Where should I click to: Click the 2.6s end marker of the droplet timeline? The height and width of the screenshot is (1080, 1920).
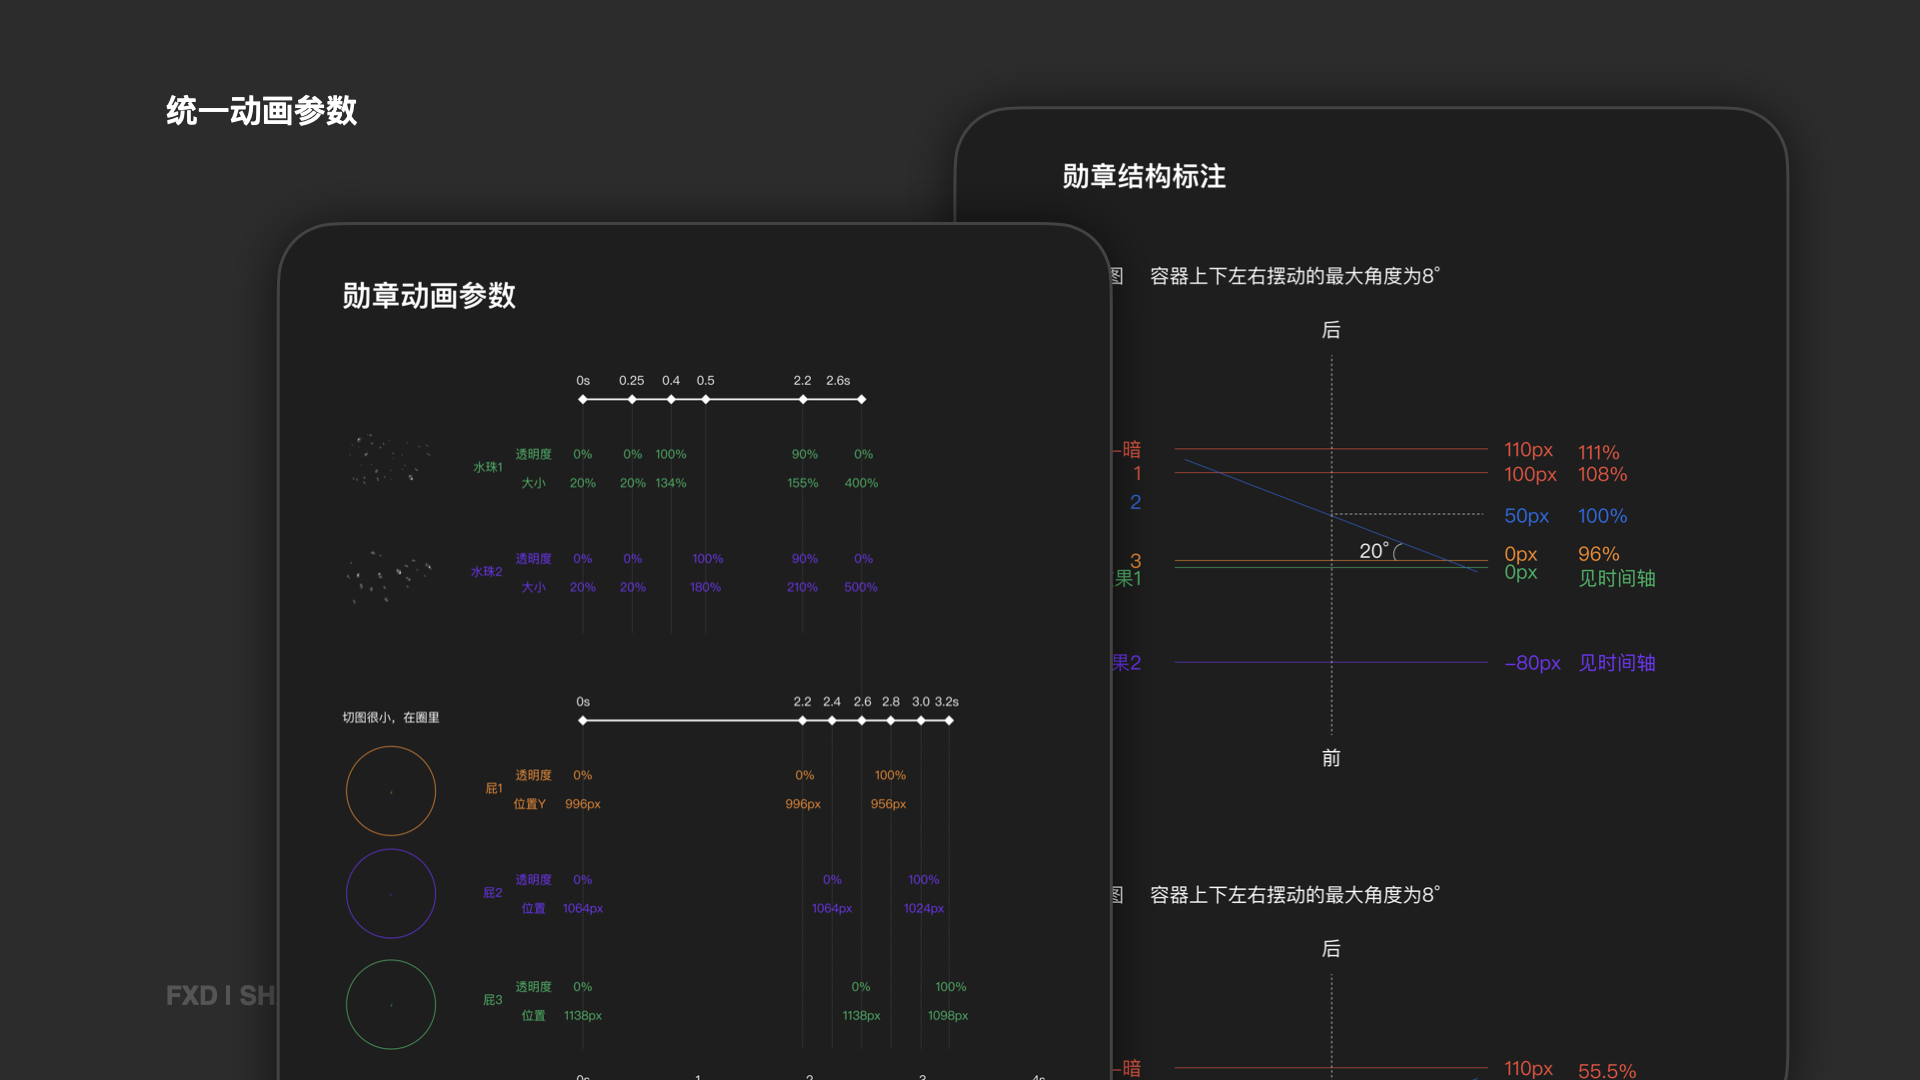[x=862, y=399]
